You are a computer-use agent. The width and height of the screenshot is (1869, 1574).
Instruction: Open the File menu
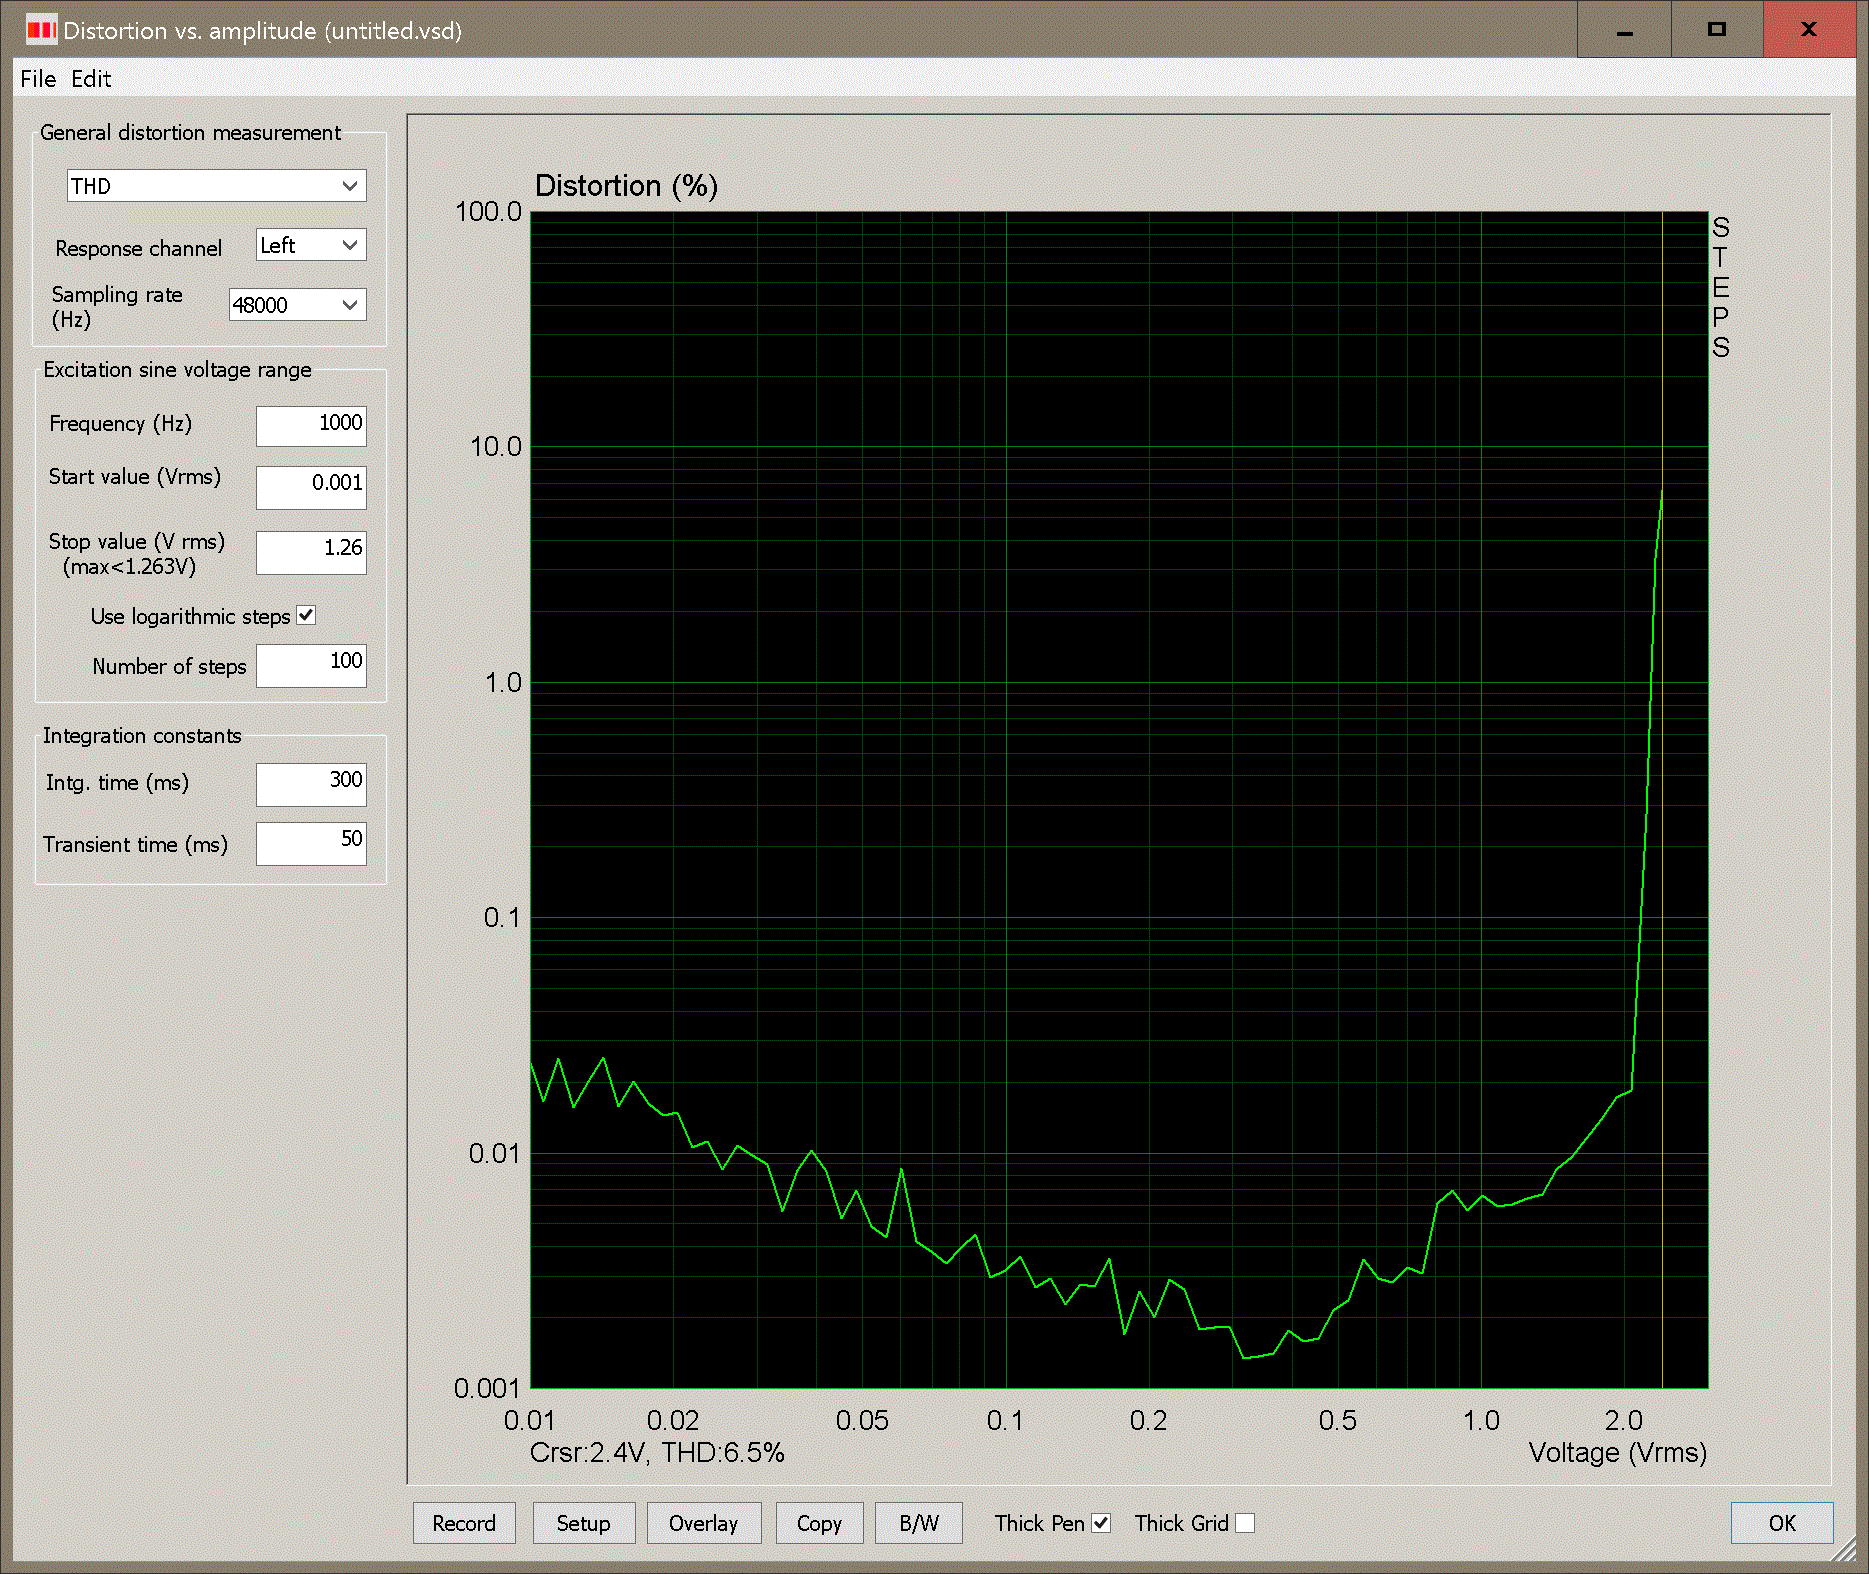click(x=38, y=79)
